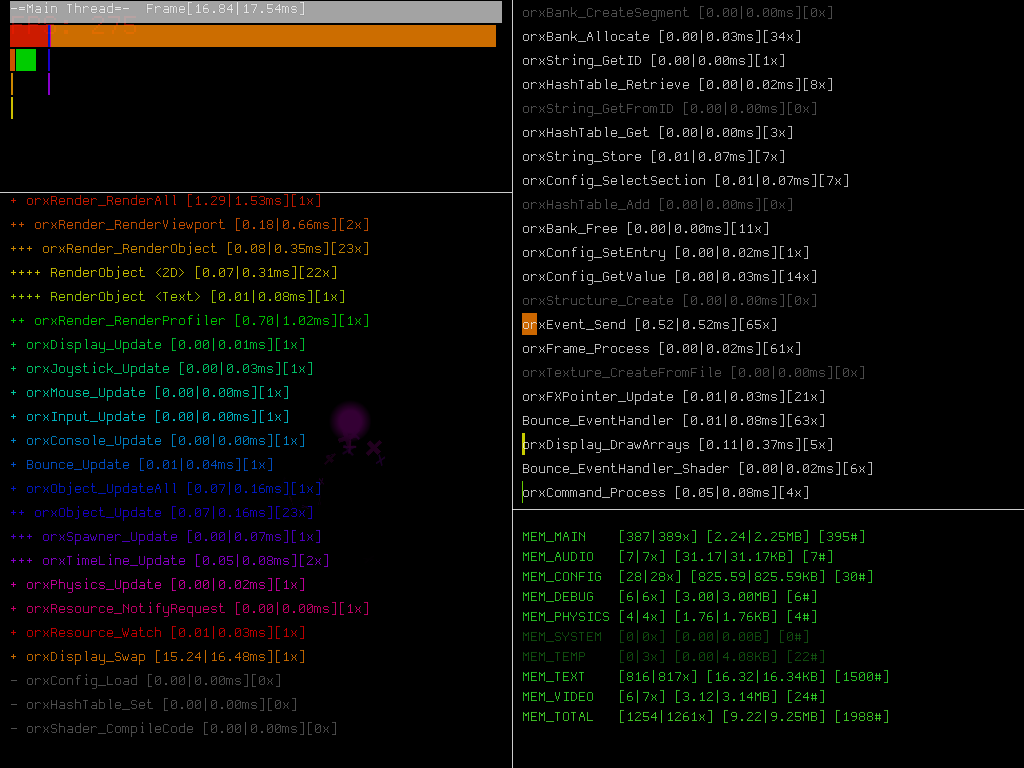Click the orxString_Store row
This screenshot has width=1024, height=768.
pos(654,157)
